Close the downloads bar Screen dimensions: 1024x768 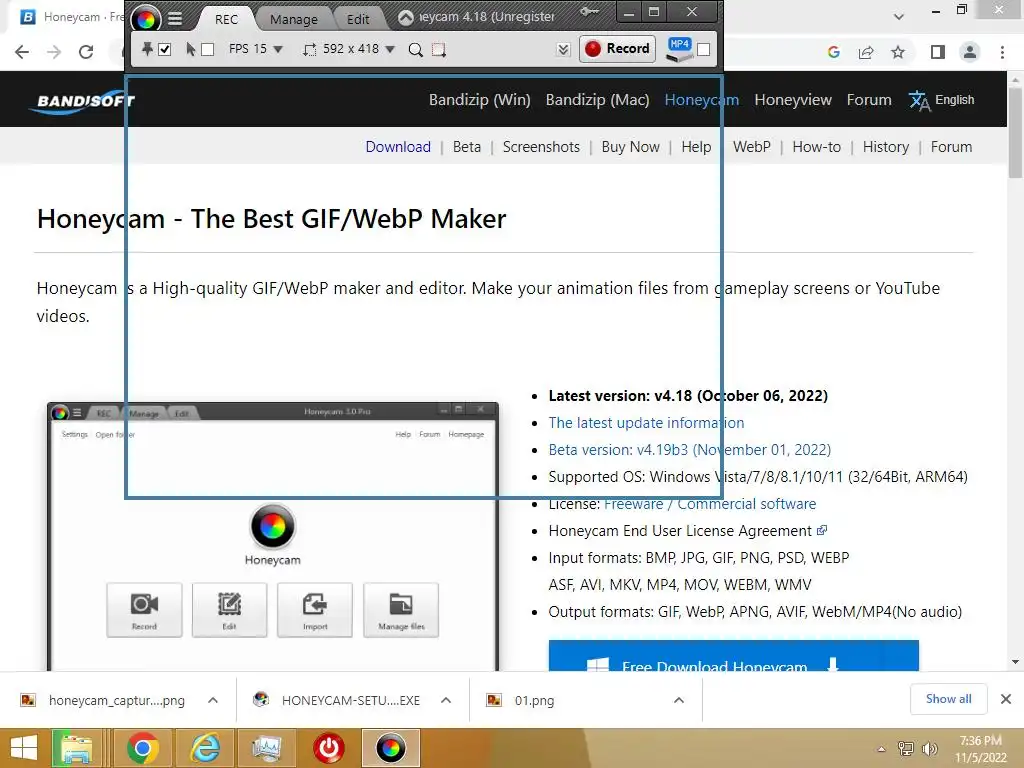click(x=1006, y=699)
